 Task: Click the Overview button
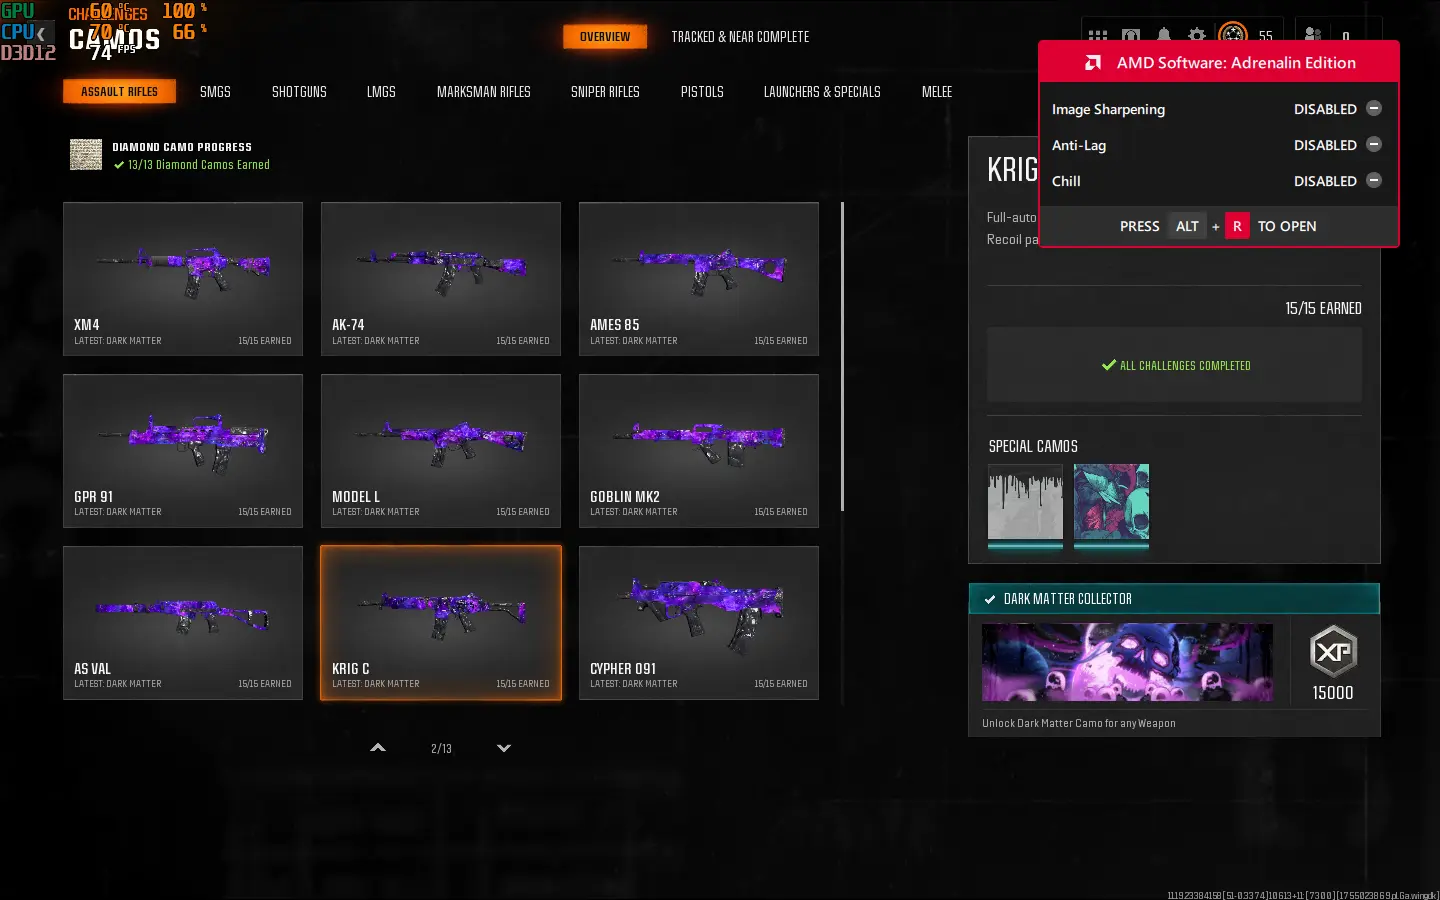(605, 37)
